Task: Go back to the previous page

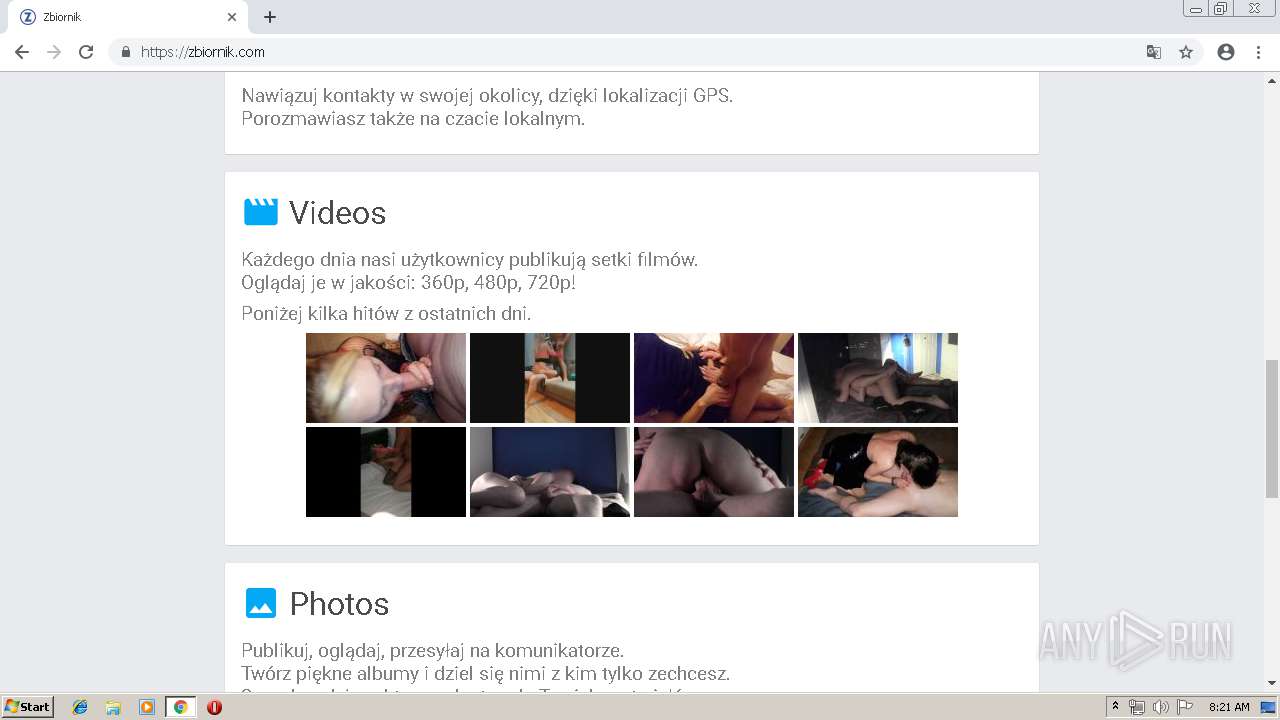Action: [x=22, y=52]
